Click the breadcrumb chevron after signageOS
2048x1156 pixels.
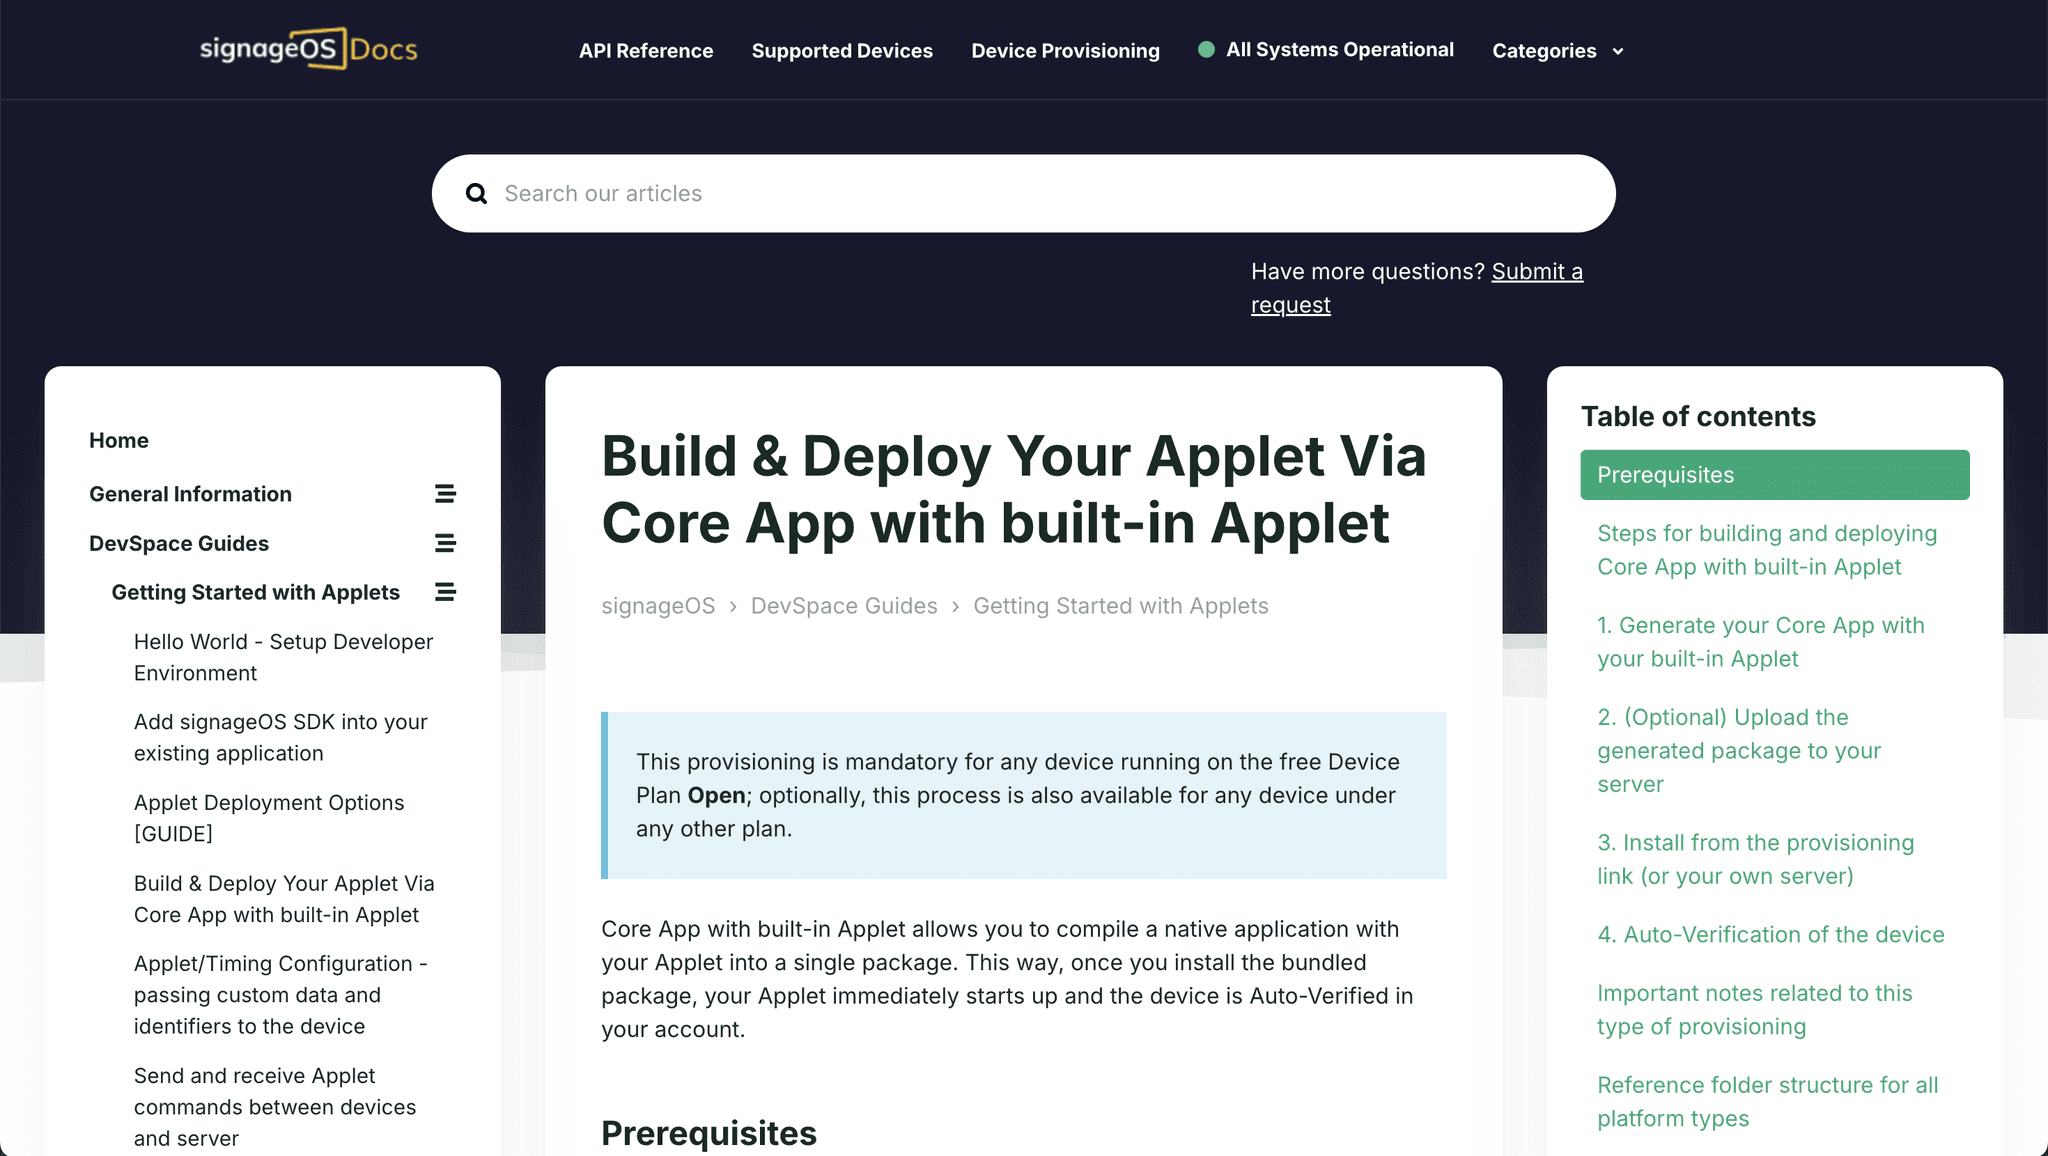[734, 606]
